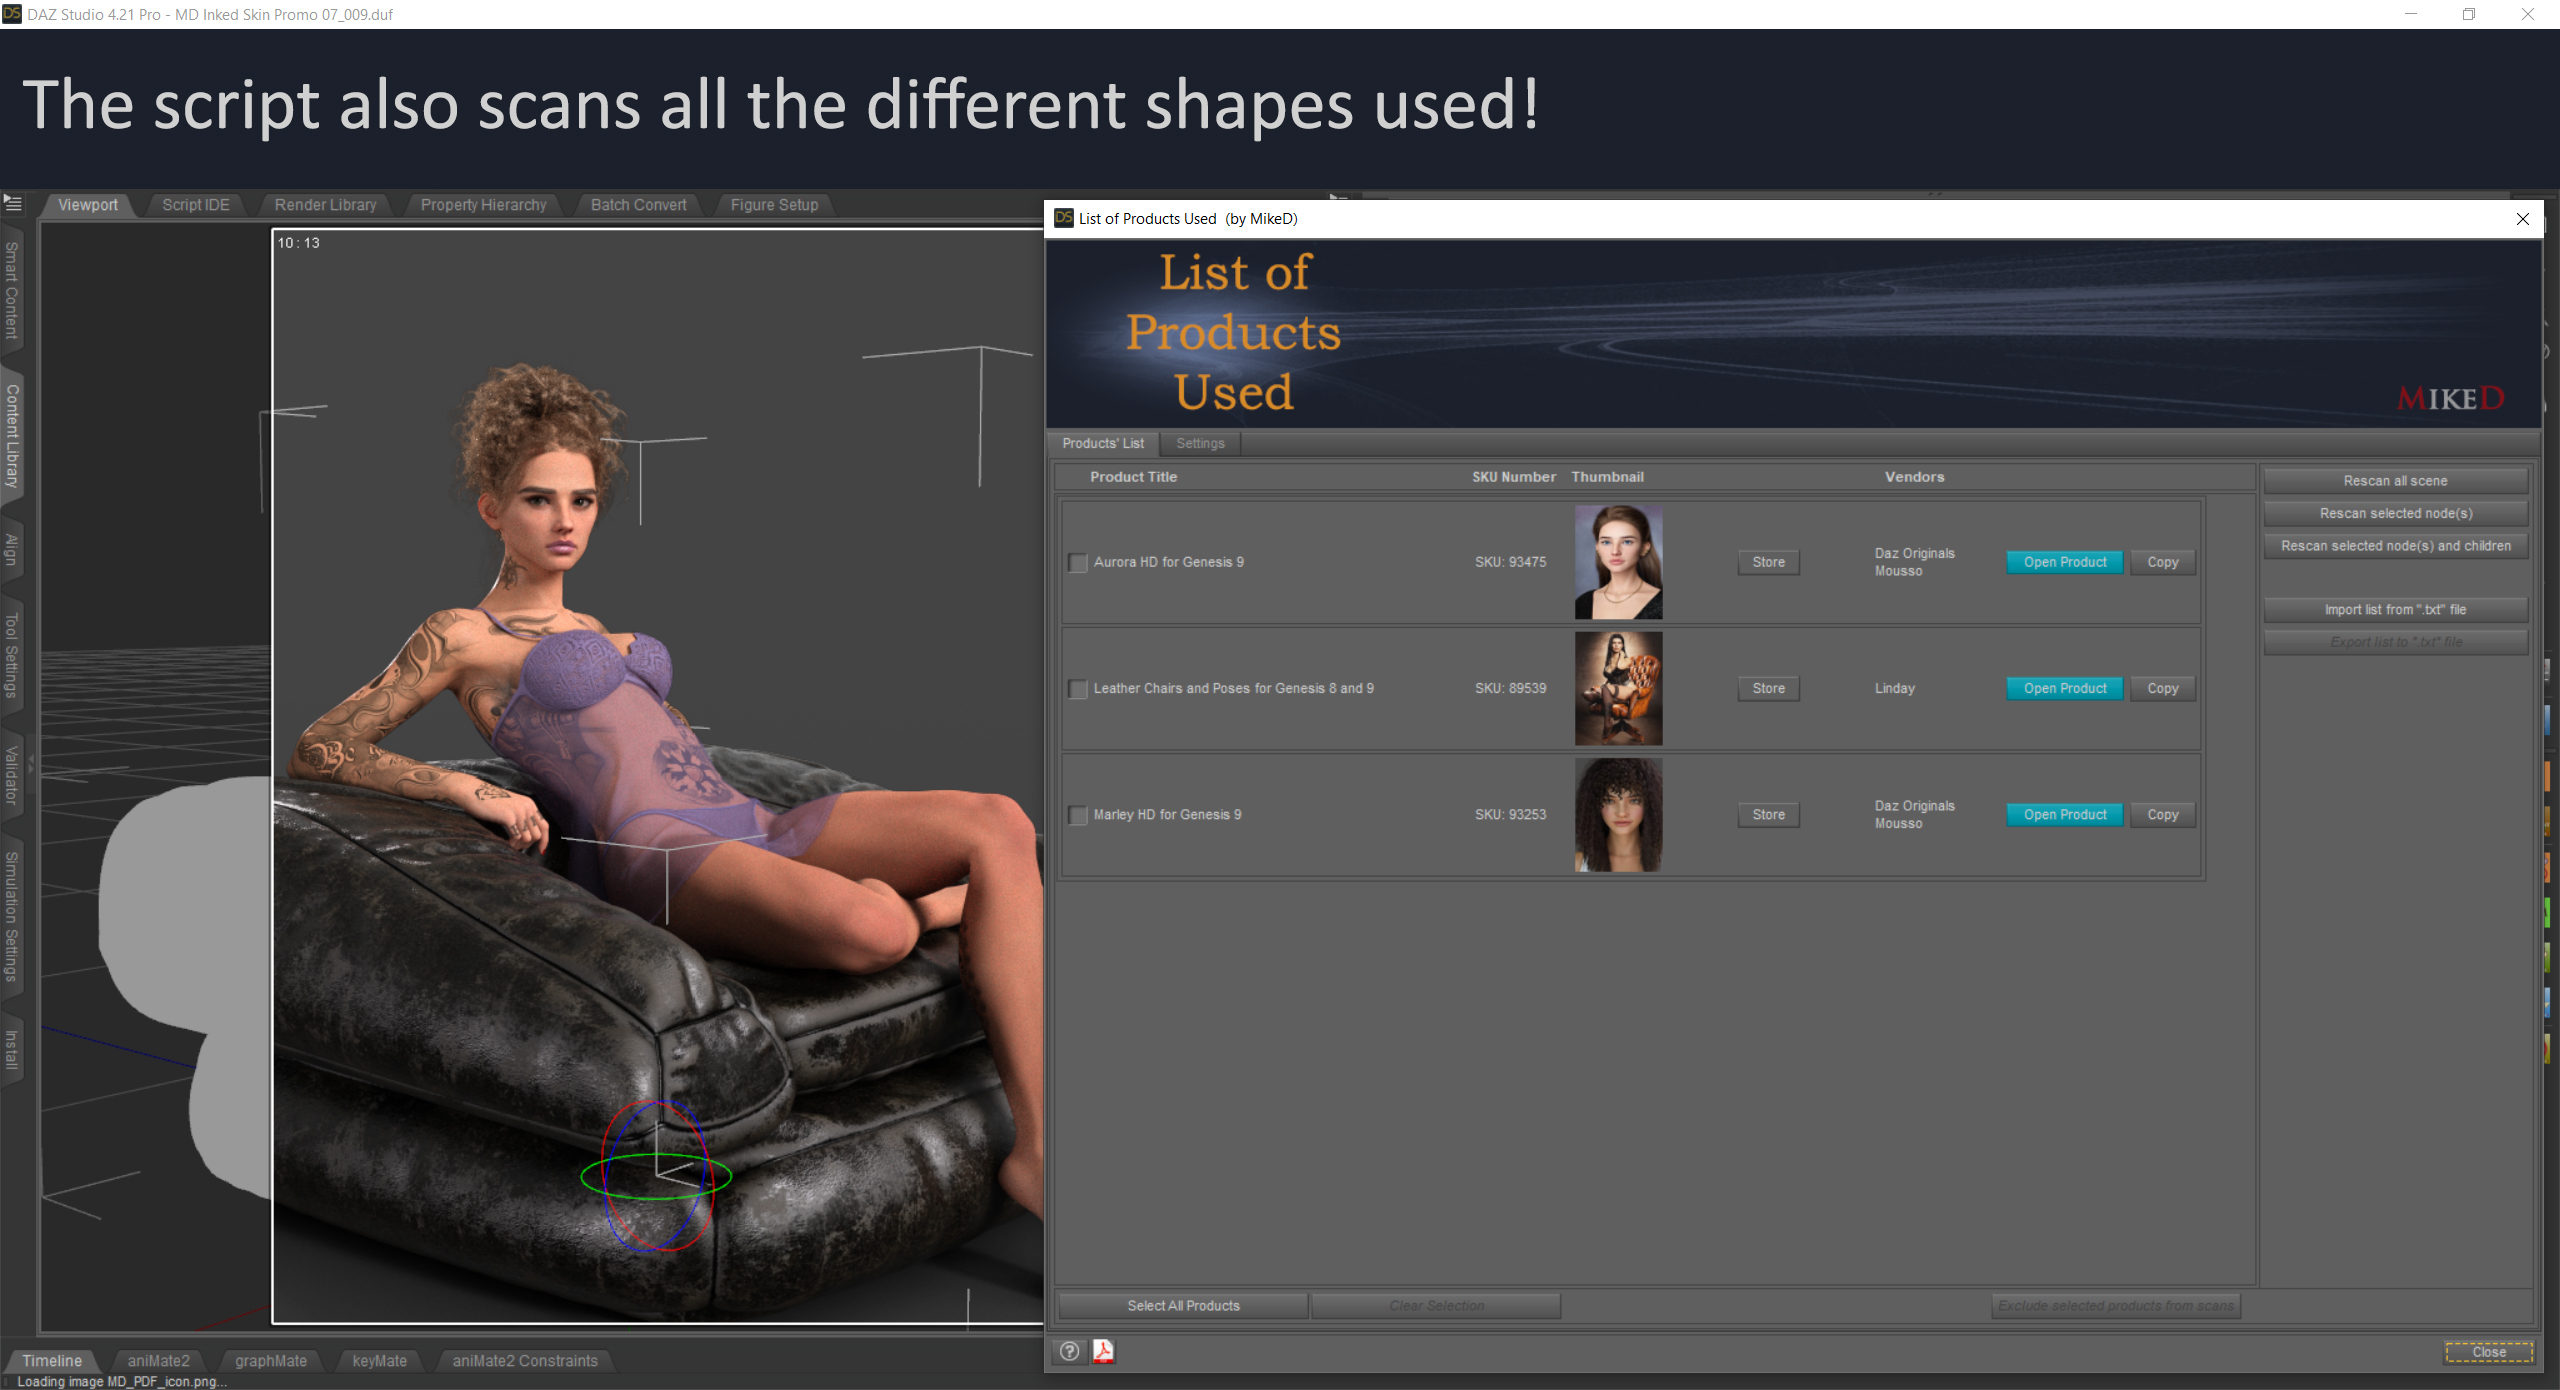This screenshot has width=2560, height=1390.
Task: Open the Batch Convert tab
Action: click(x=639, y=205)
